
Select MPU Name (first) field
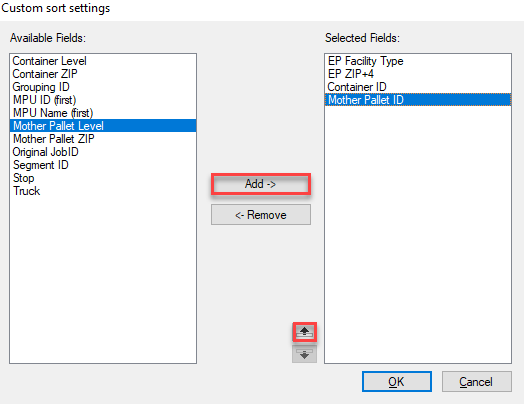click(x=53, y=113)
